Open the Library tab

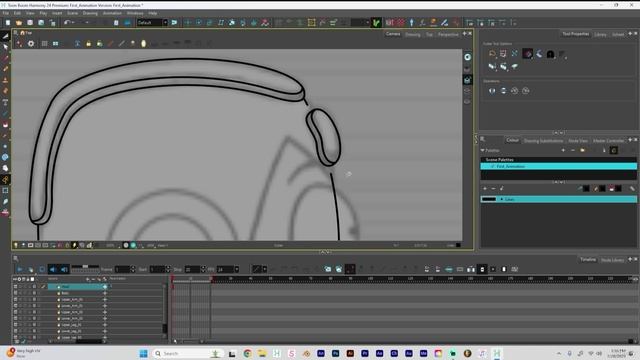tap(600, 34)
